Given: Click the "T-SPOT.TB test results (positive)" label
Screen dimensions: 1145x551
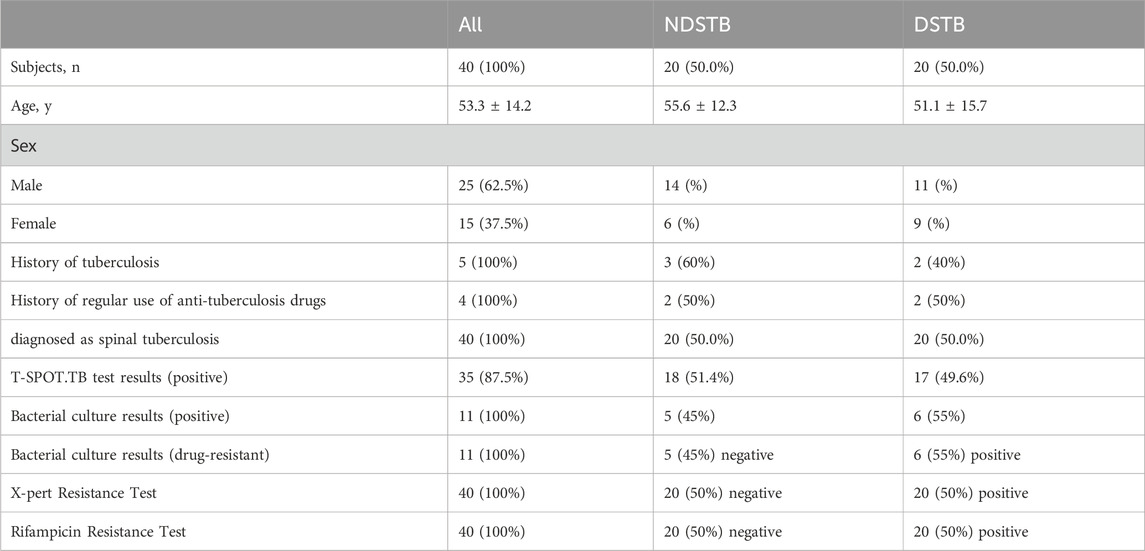Looking at the screenshot, I should point(119,377).
